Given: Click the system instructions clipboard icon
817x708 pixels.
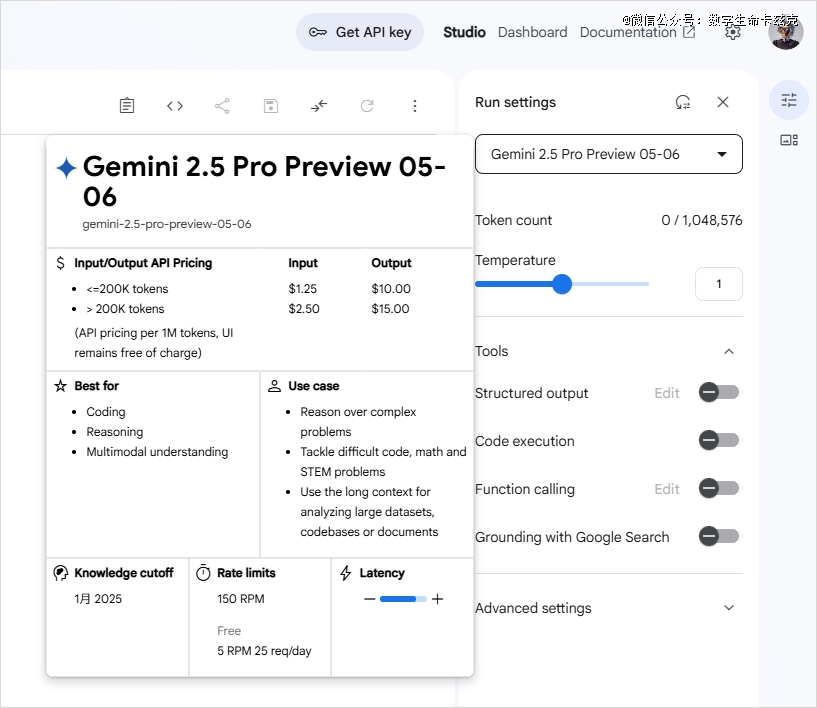Looking at the screenshot, I should [x=127, y=106].
